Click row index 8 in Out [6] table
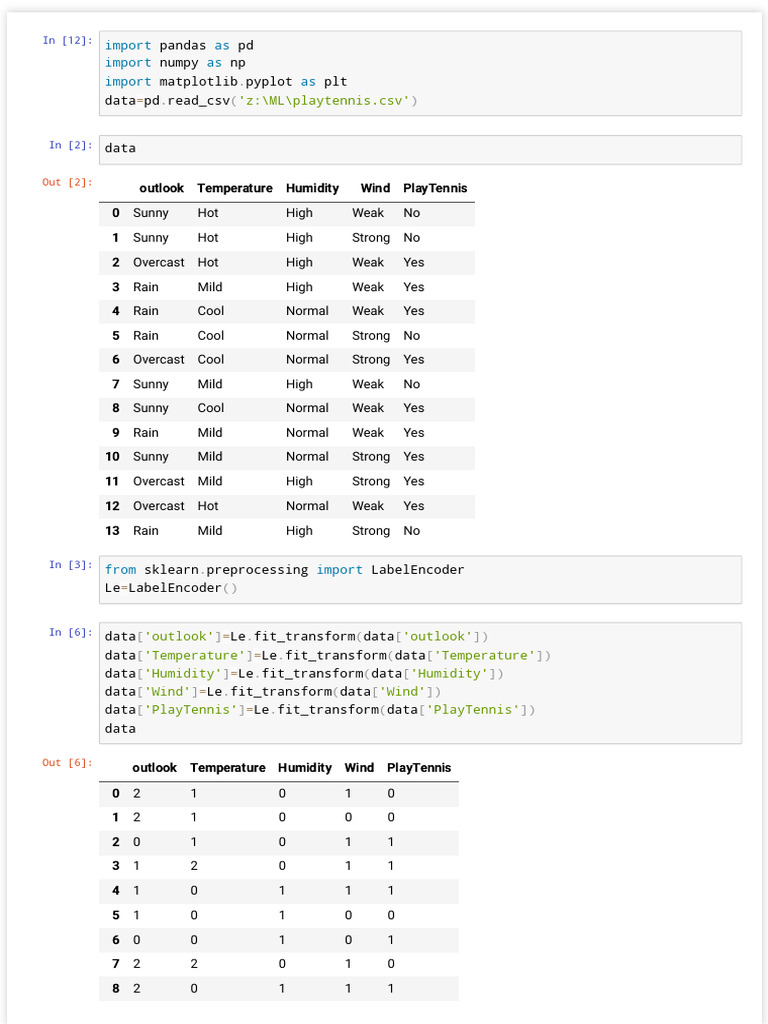The image size is (768, 1024). pyautogui.click(x=116, y=989)
